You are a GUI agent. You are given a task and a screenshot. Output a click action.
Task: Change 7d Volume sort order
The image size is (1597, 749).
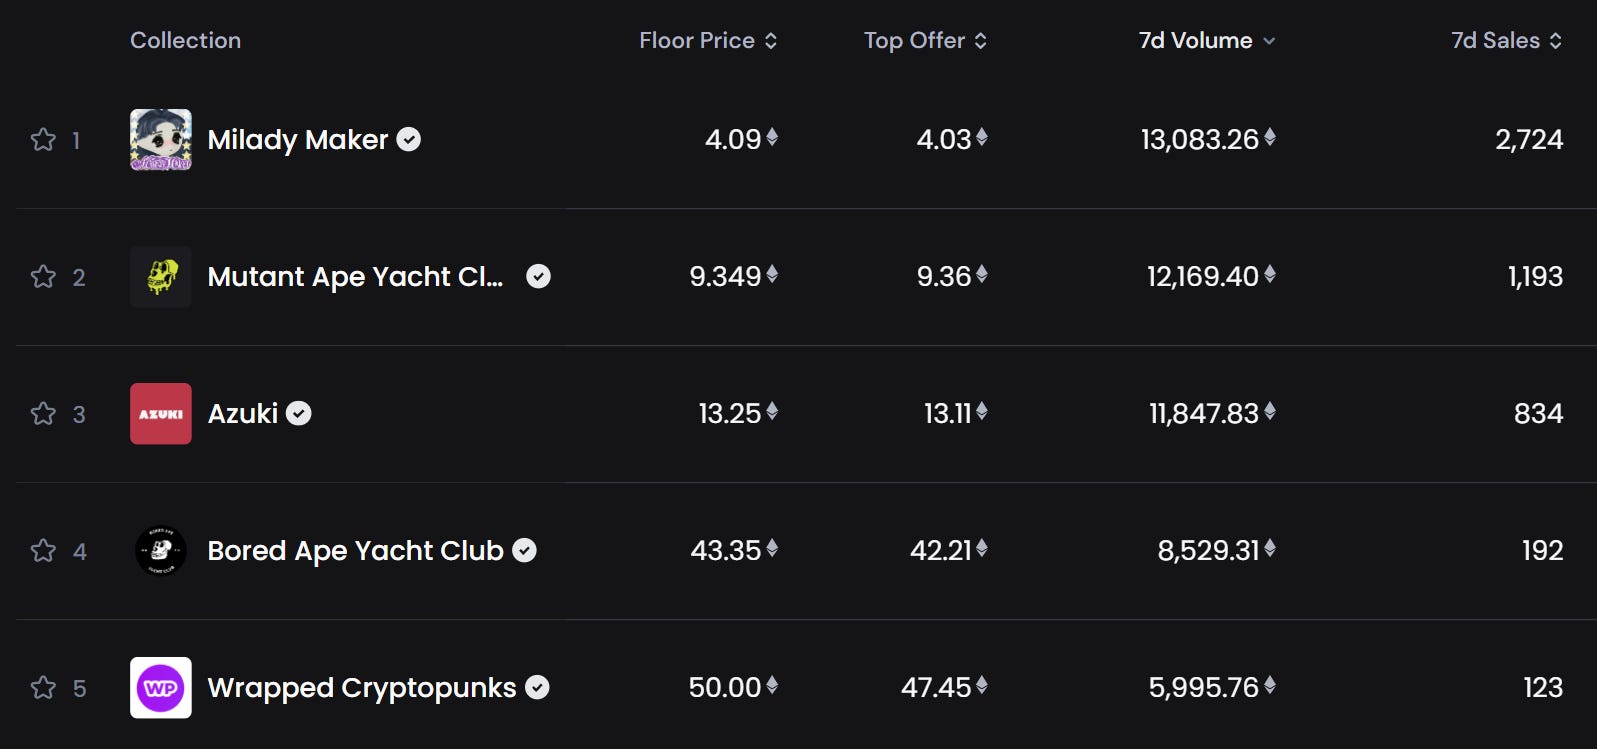point(1207,41)
